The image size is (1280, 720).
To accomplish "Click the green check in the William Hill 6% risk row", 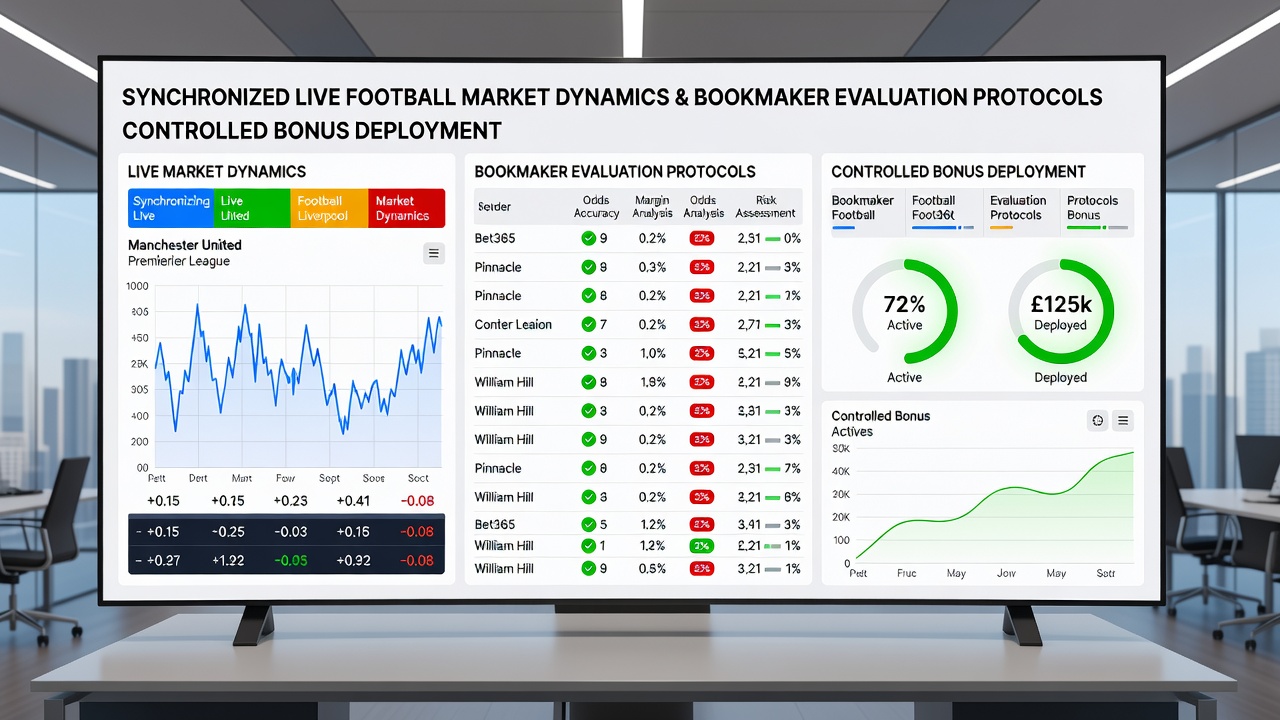I will click(588, 497).
